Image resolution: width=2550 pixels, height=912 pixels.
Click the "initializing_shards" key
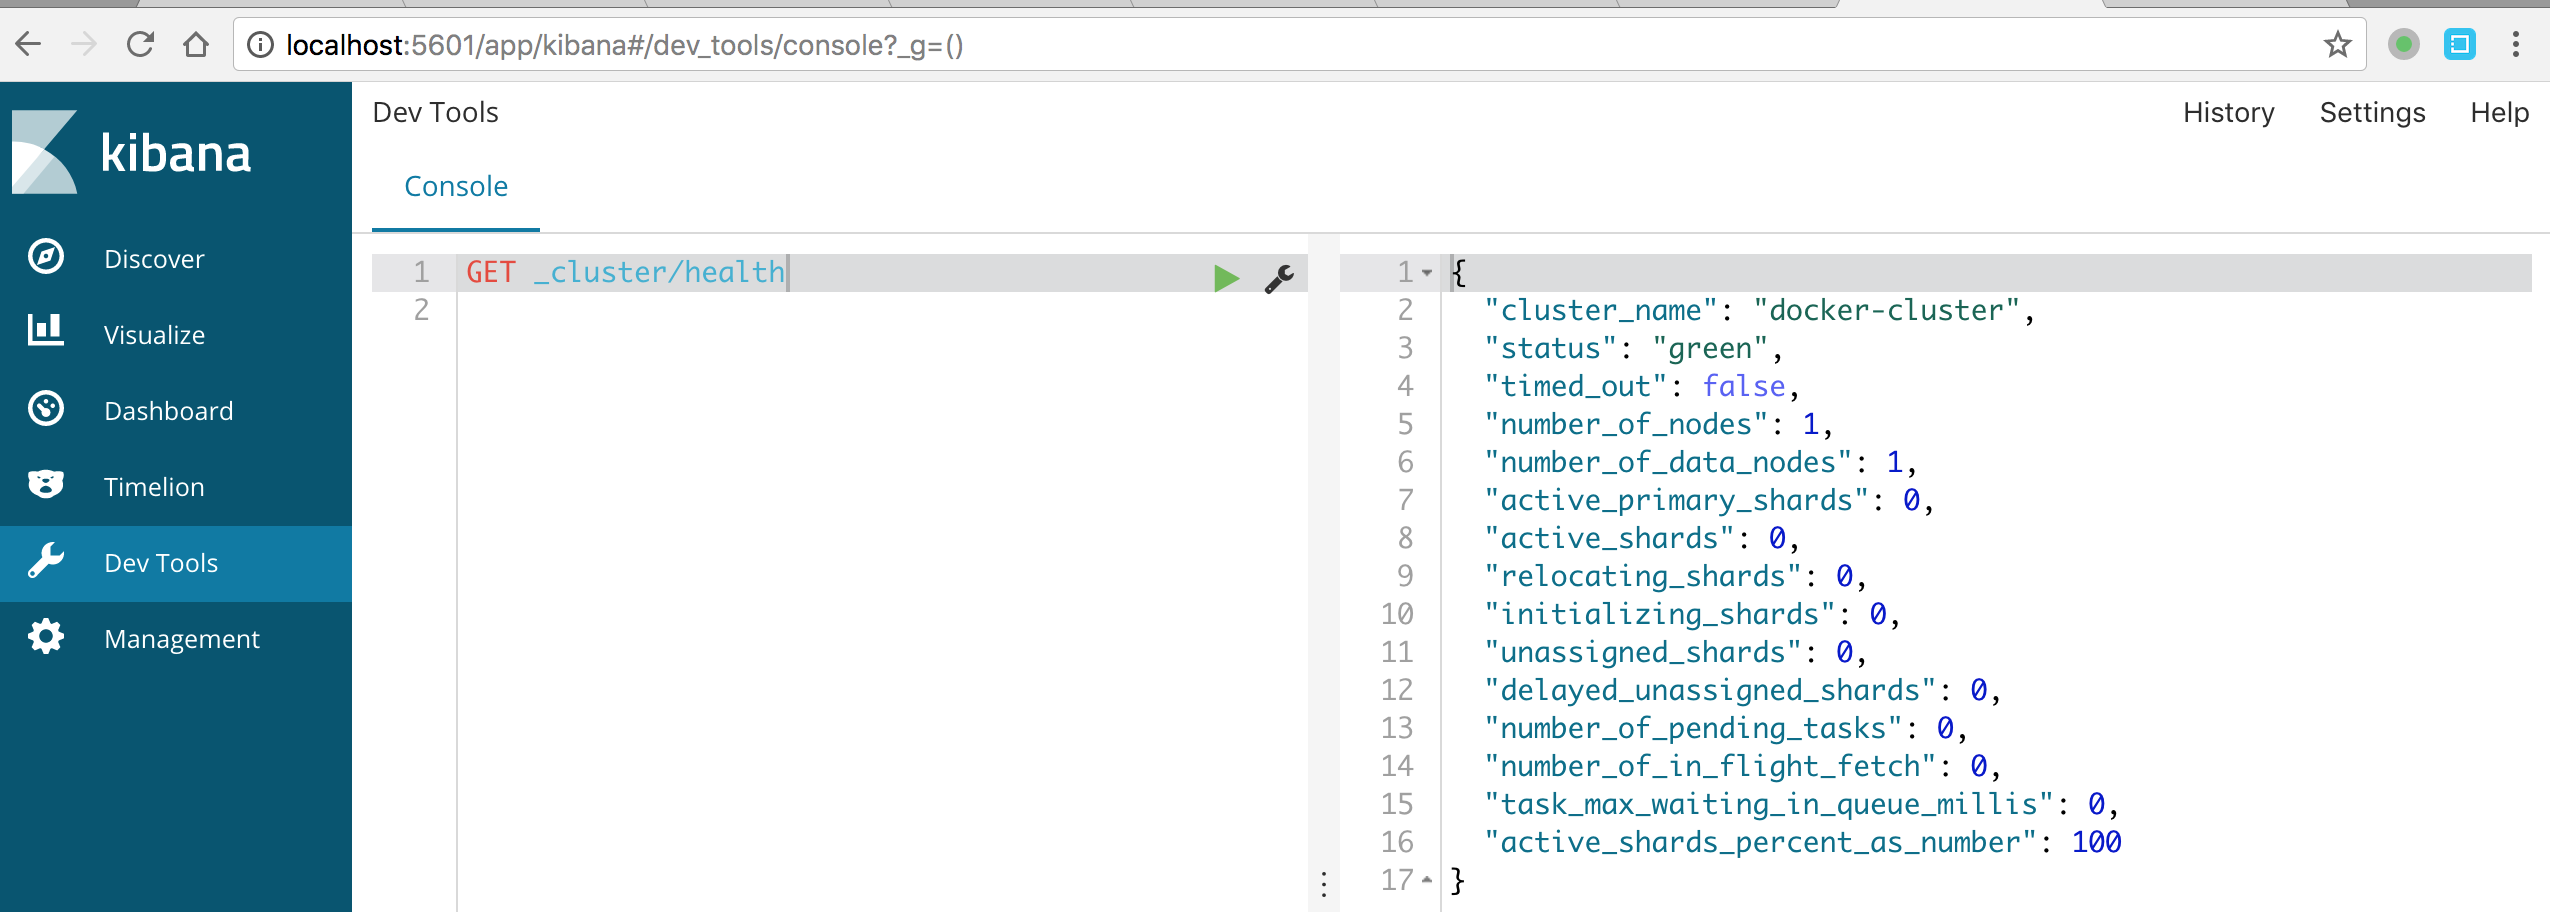click(1660, 615)
